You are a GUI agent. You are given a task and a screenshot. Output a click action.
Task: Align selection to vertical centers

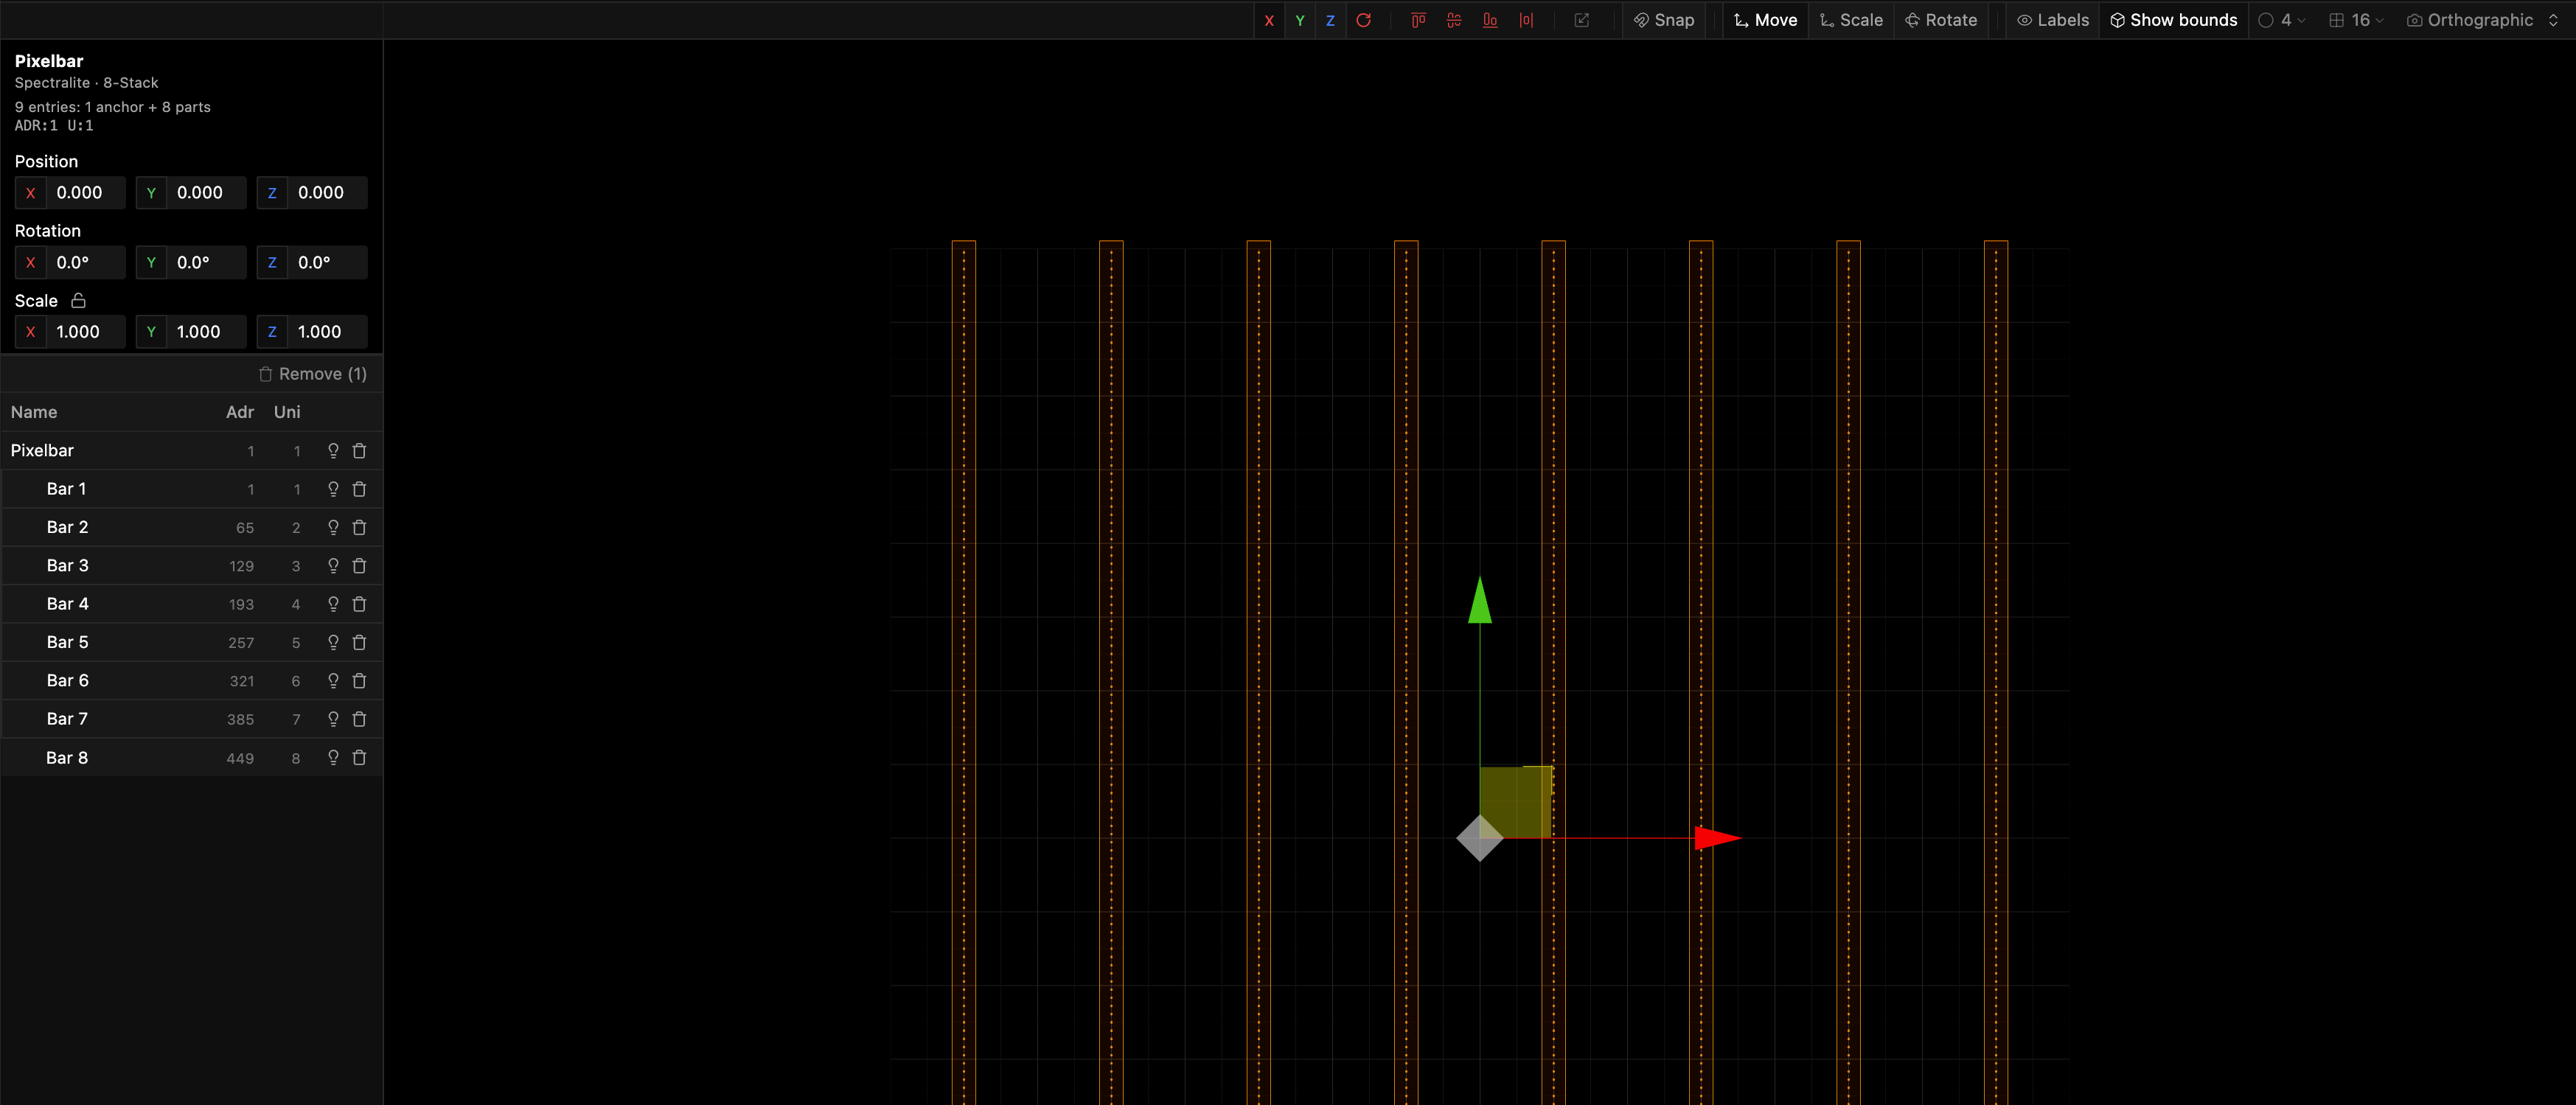pos(1454,20)
